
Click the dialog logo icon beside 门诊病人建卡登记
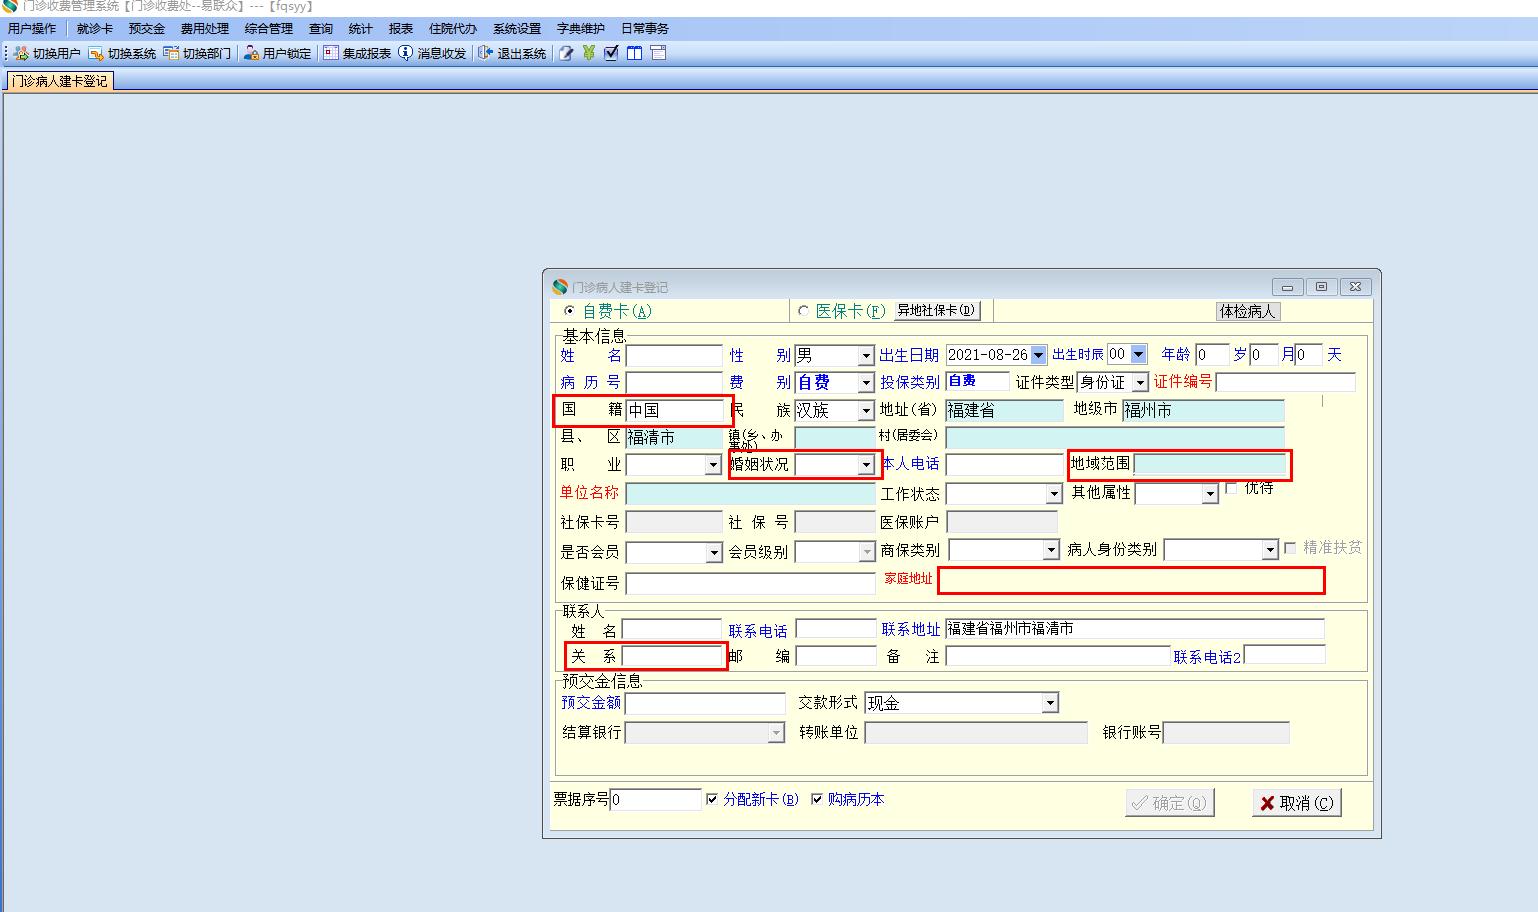560,287
